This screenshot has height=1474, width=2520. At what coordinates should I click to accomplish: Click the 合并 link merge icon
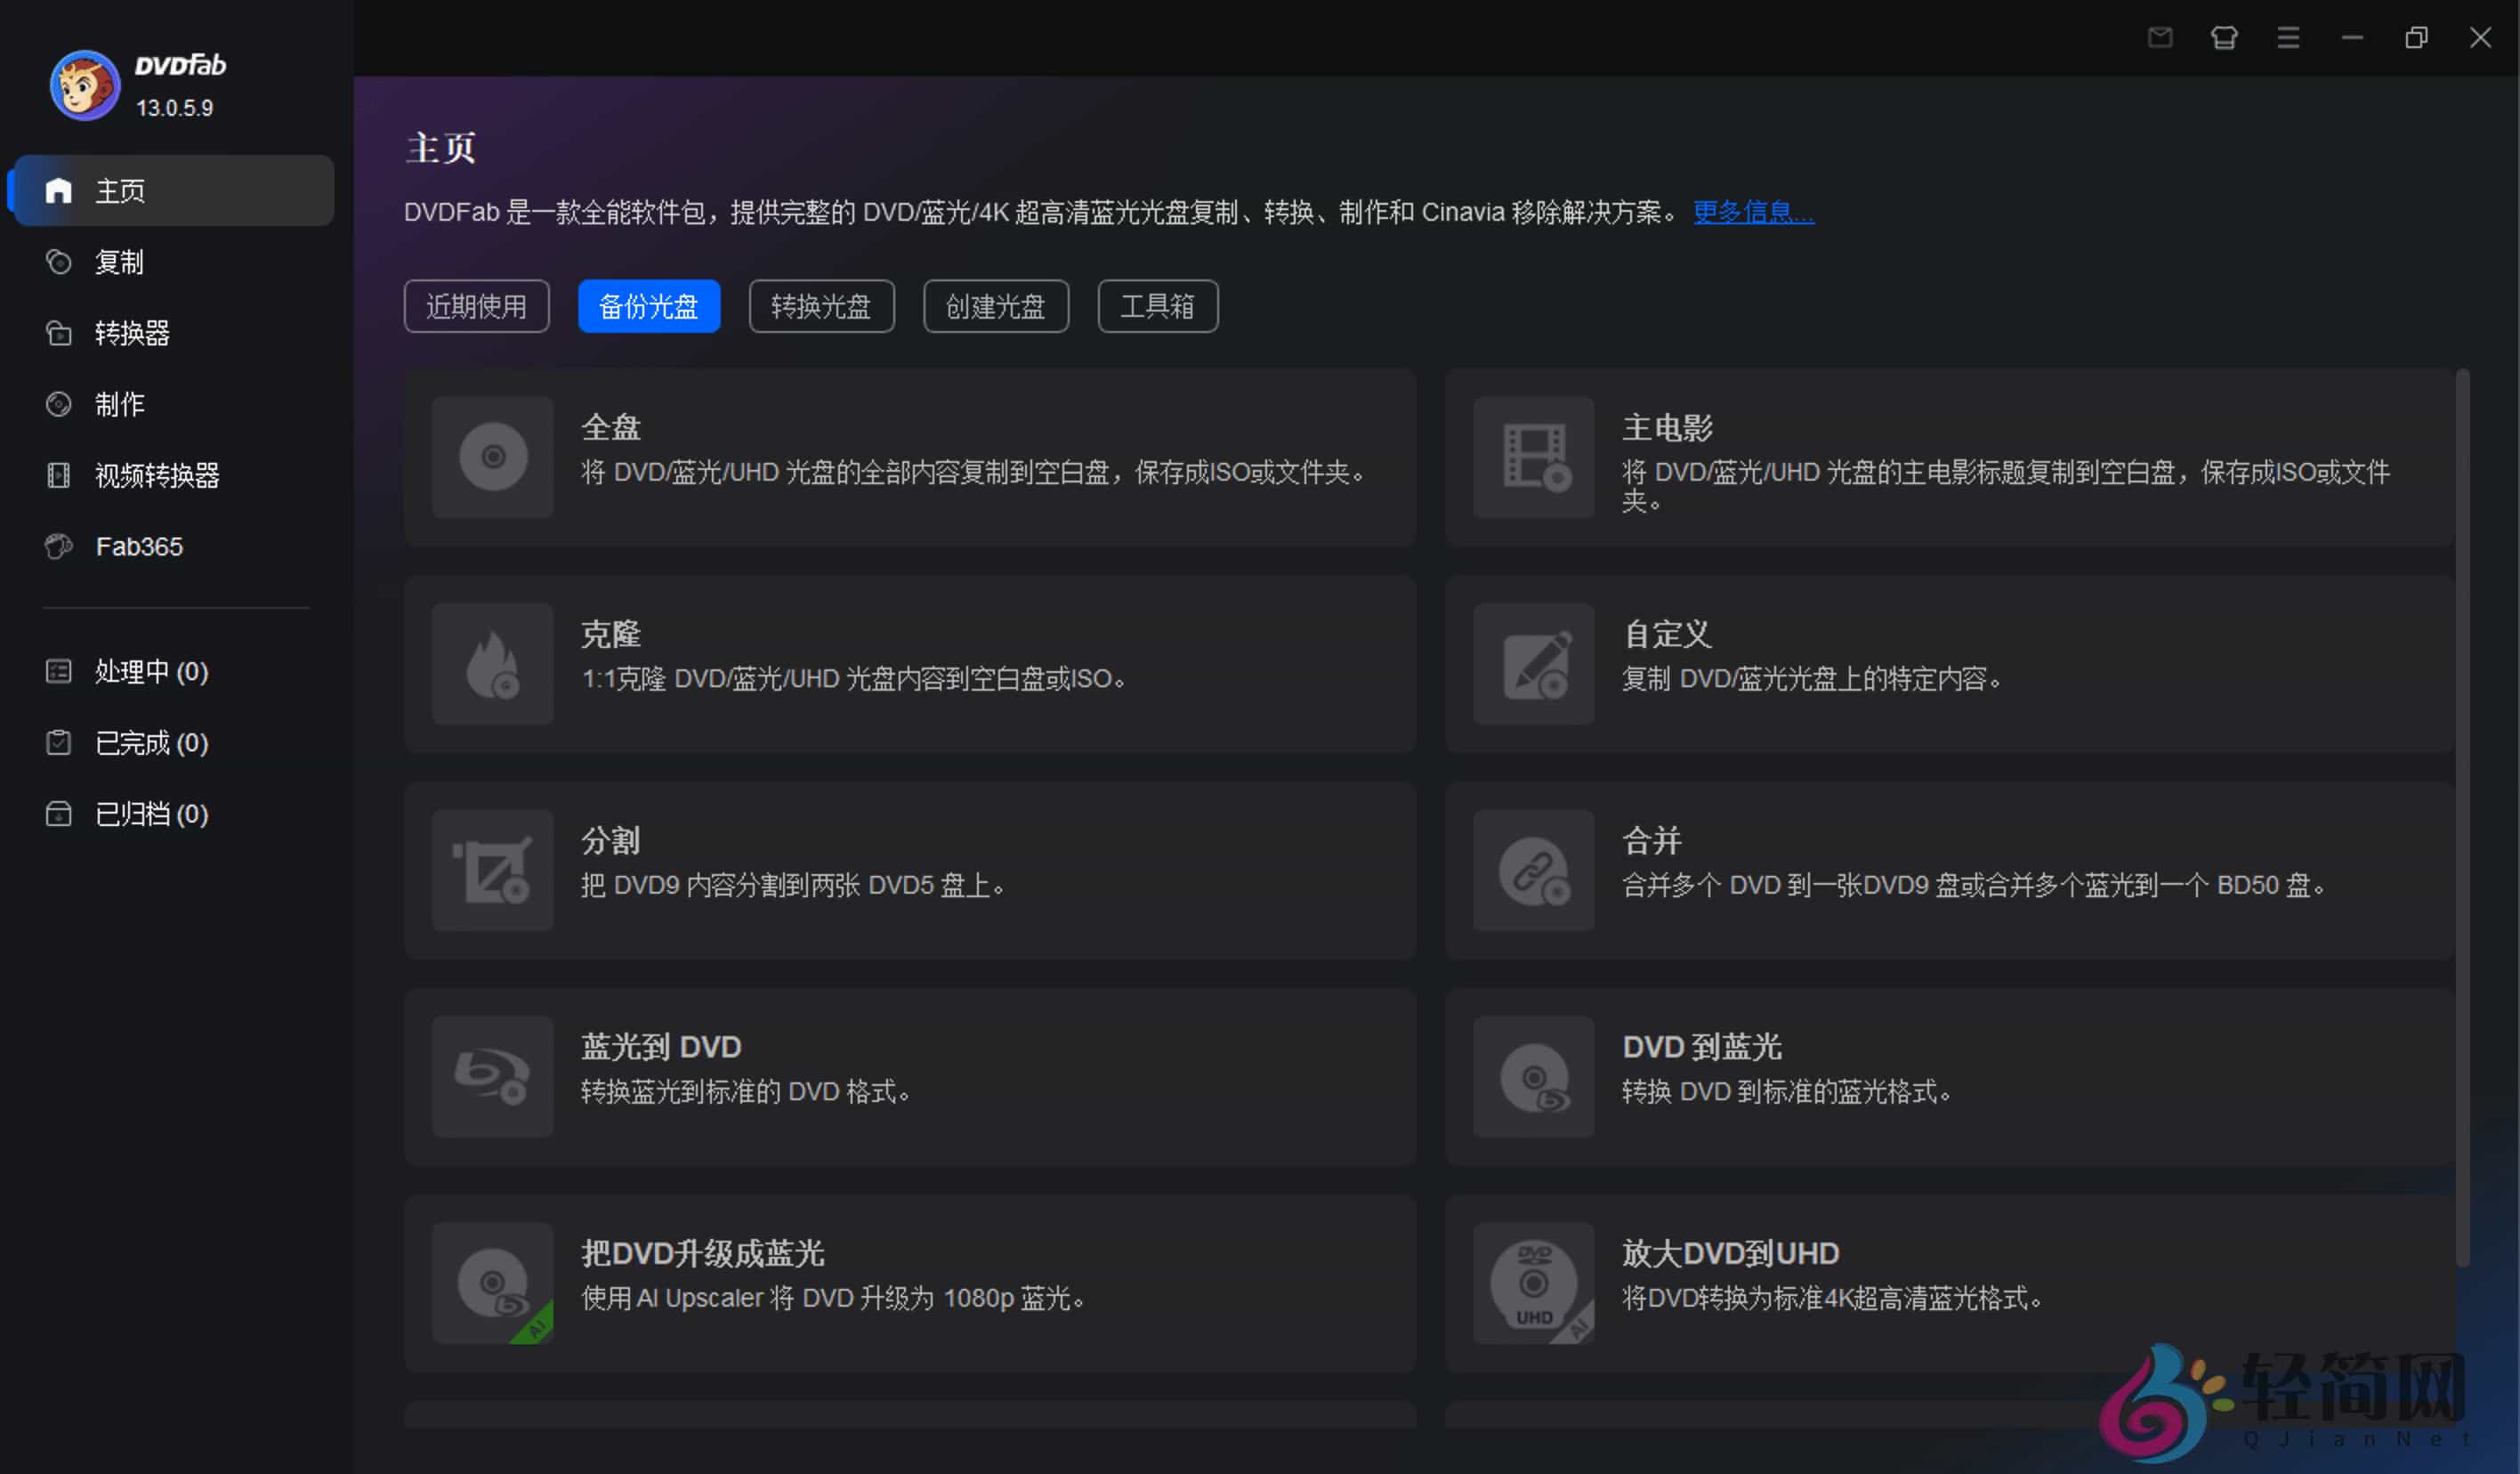tap(1534, 870)
